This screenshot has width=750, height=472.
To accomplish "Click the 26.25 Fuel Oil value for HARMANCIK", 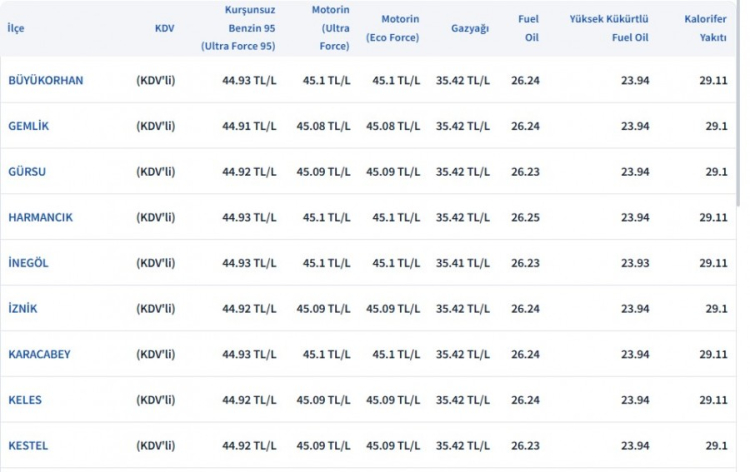I will (525, 217).
